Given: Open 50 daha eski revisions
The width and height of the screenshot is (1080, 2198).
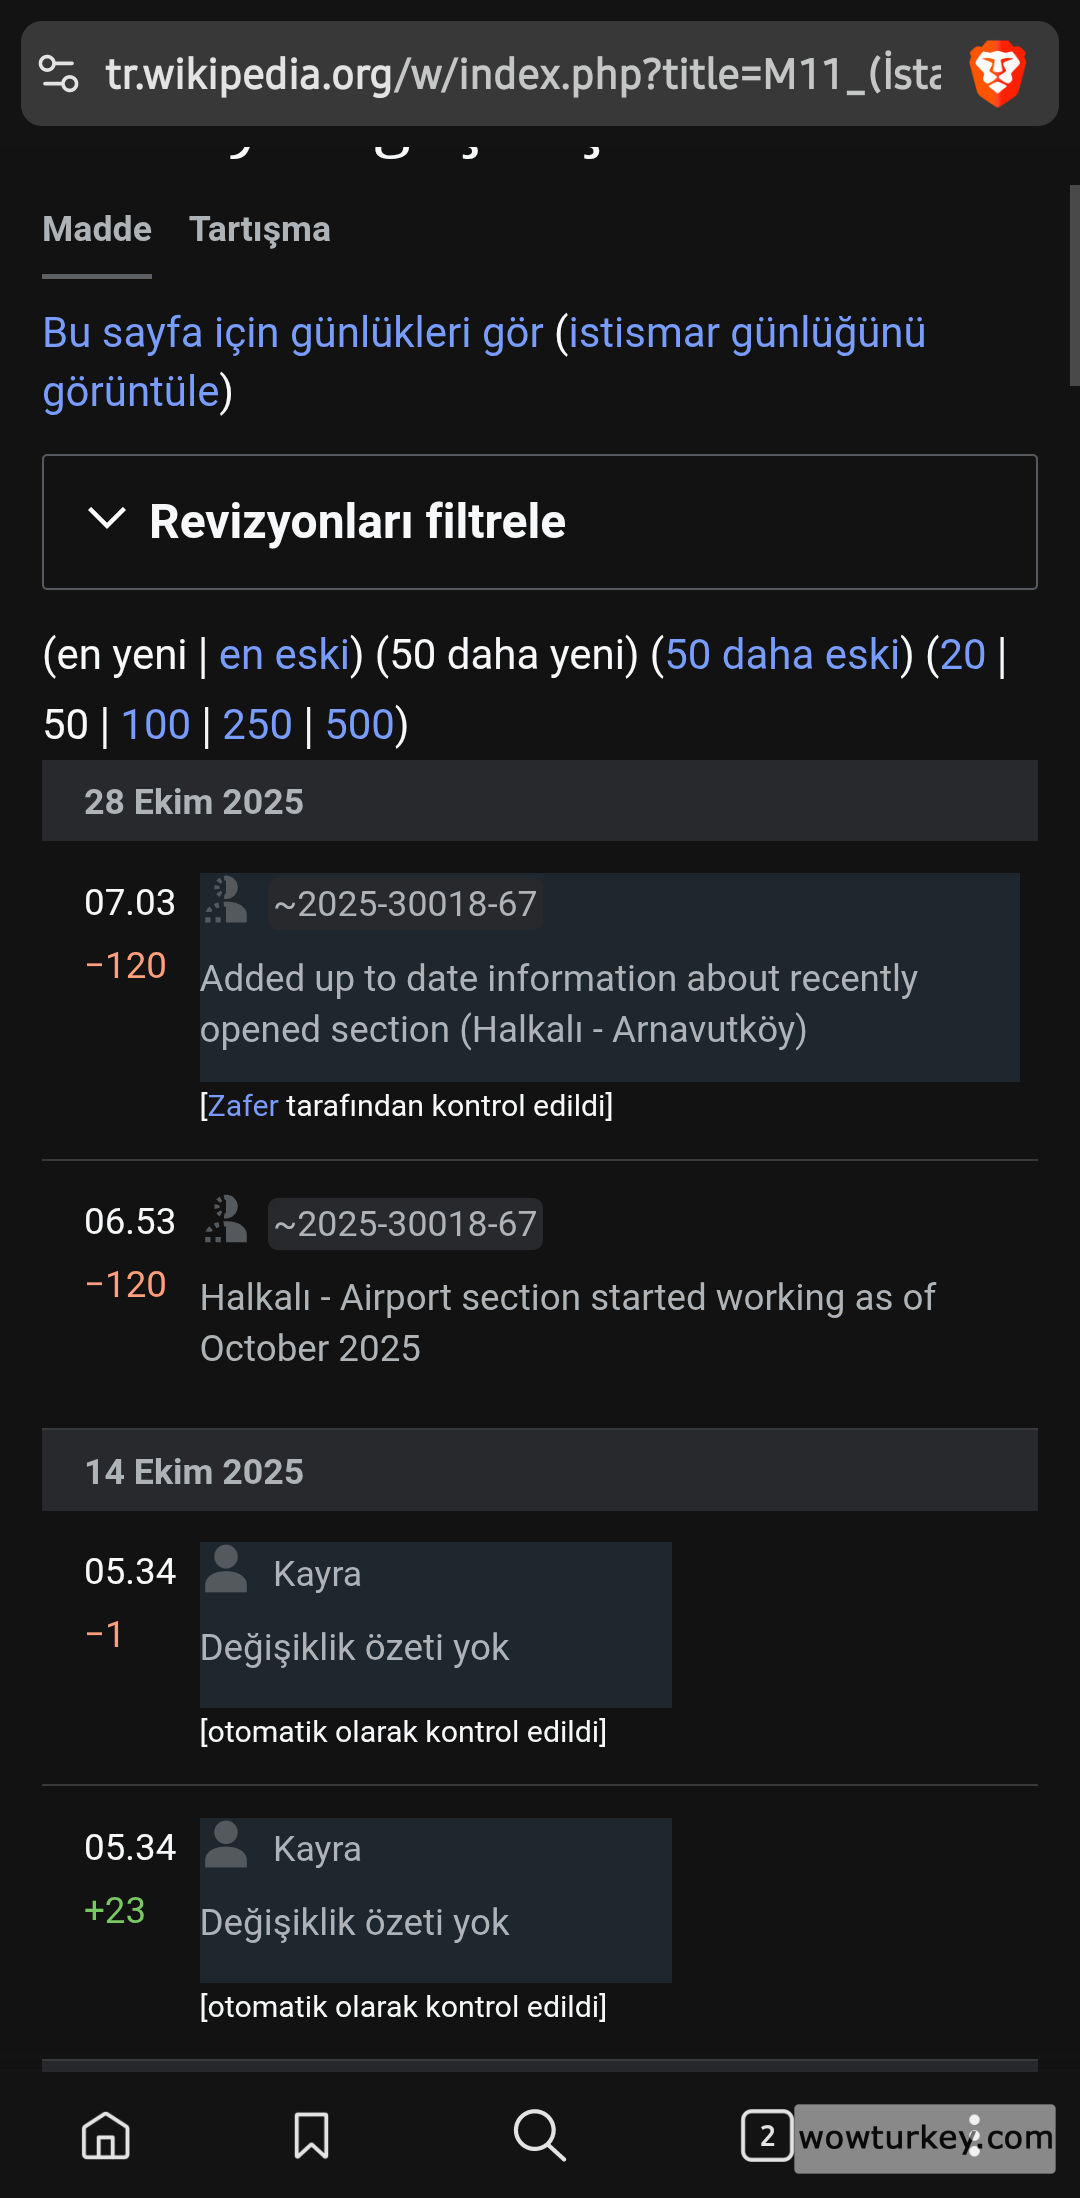Looking at the screenshot, I should [782, 655].
